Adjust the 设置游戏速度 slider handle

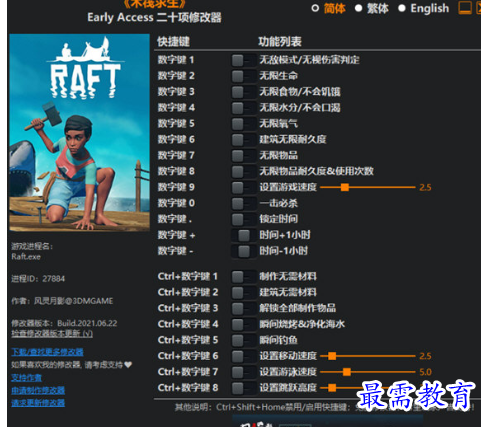345,187
